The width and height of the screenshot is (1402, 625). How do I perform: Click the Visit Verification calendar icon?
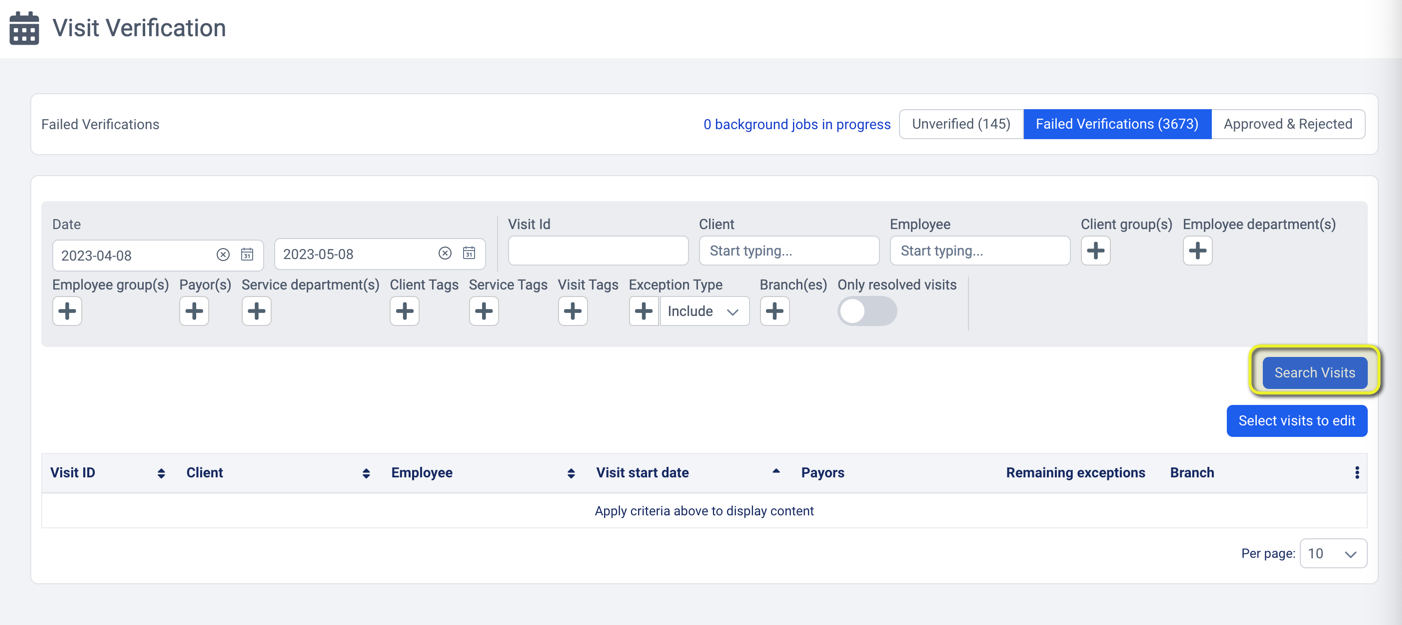pyautogui.click(x=24, y=28)
